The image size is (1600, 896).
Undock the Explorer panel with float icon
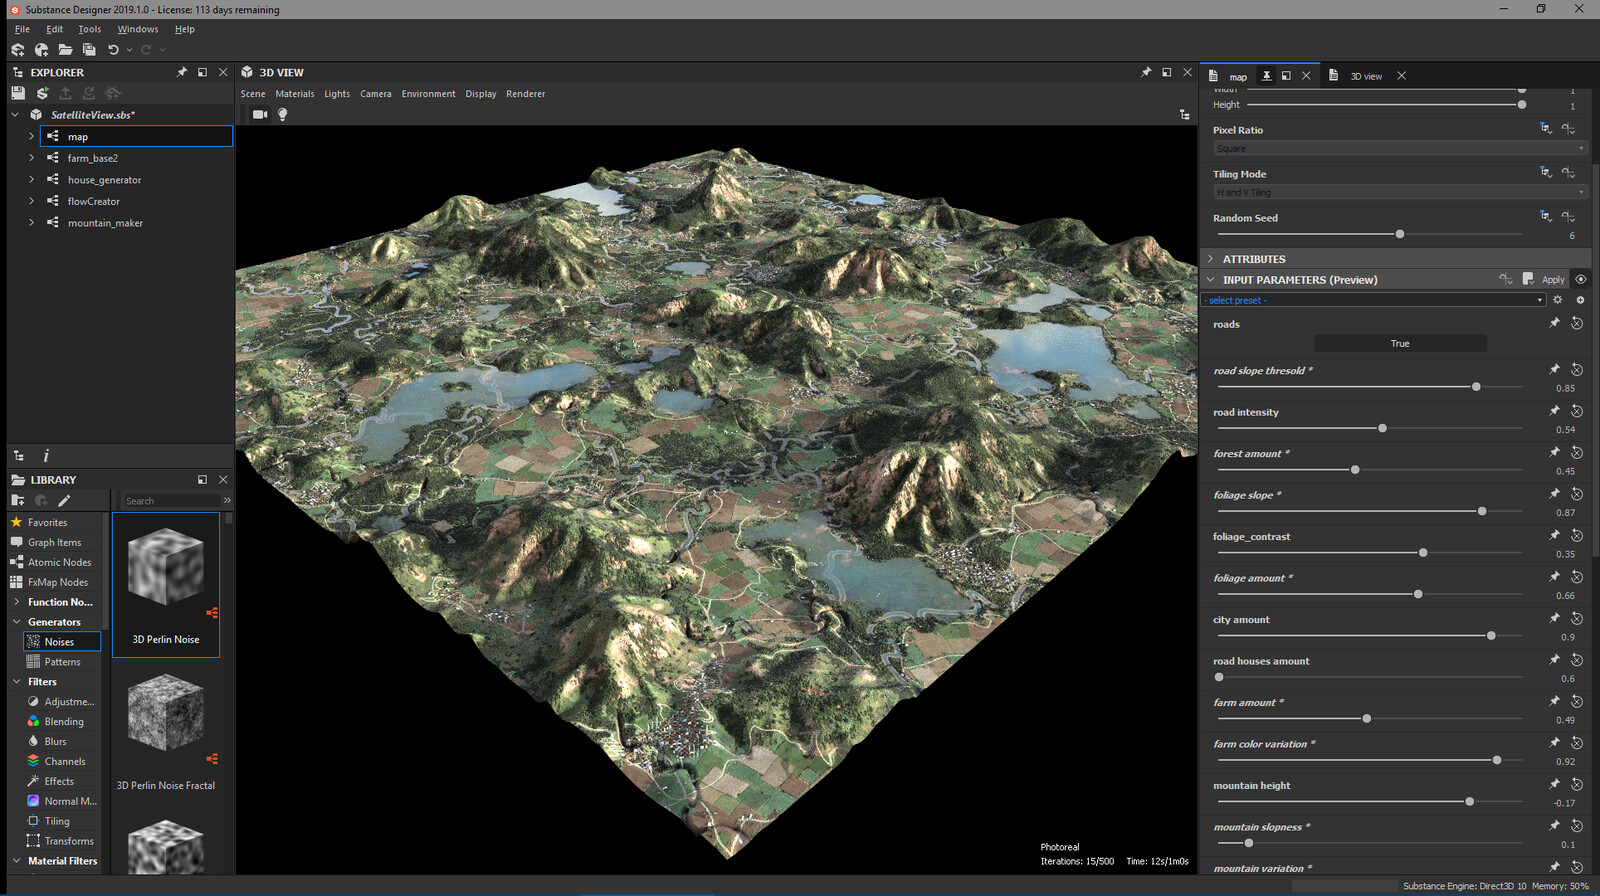pyautogui.click(x=202, y=72)
